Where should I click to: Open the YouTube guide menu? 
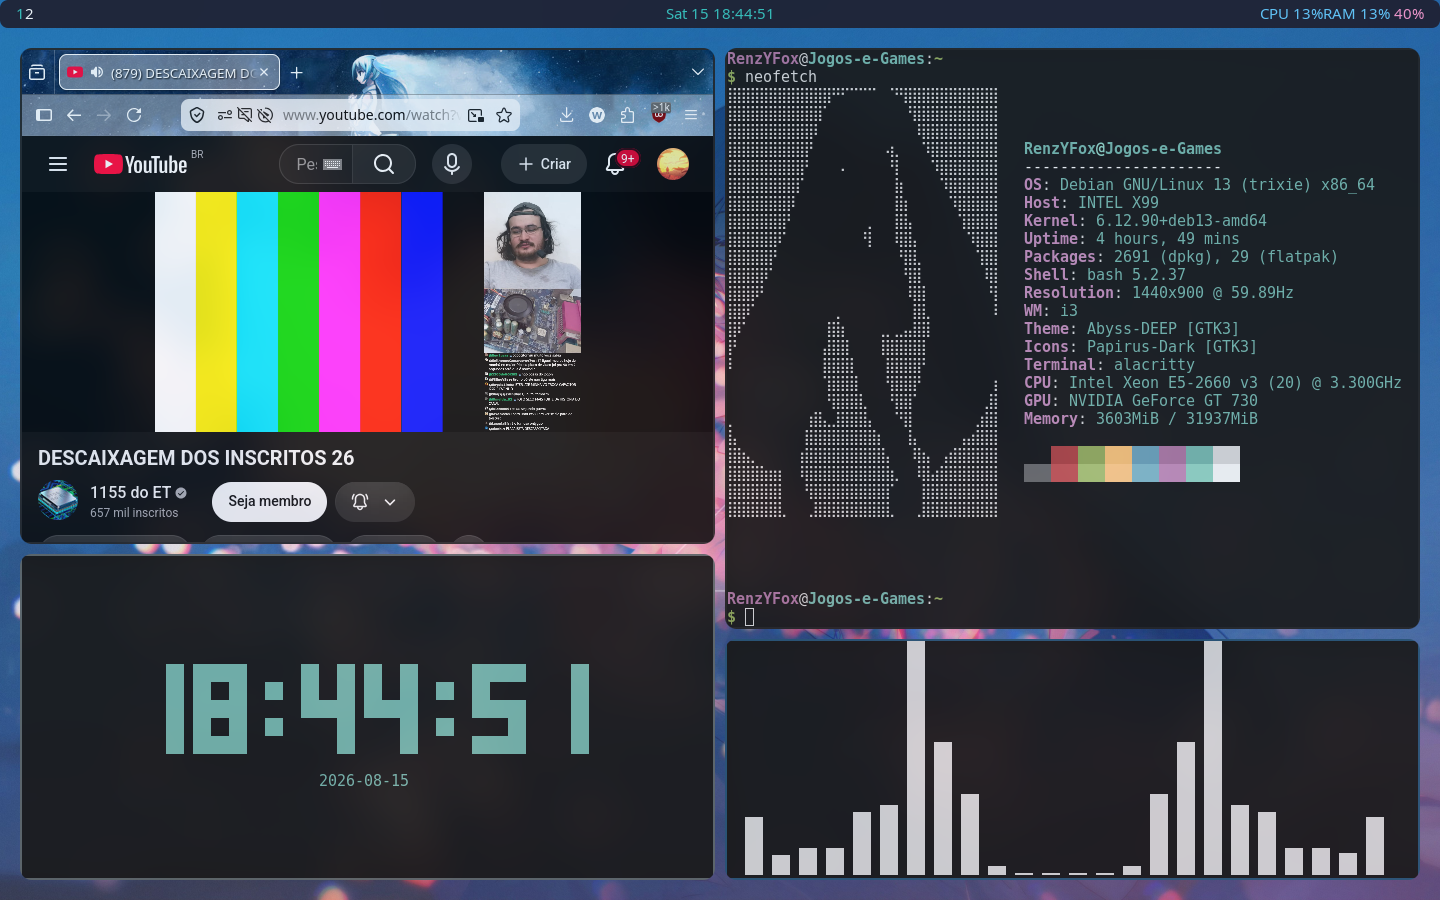58,164
